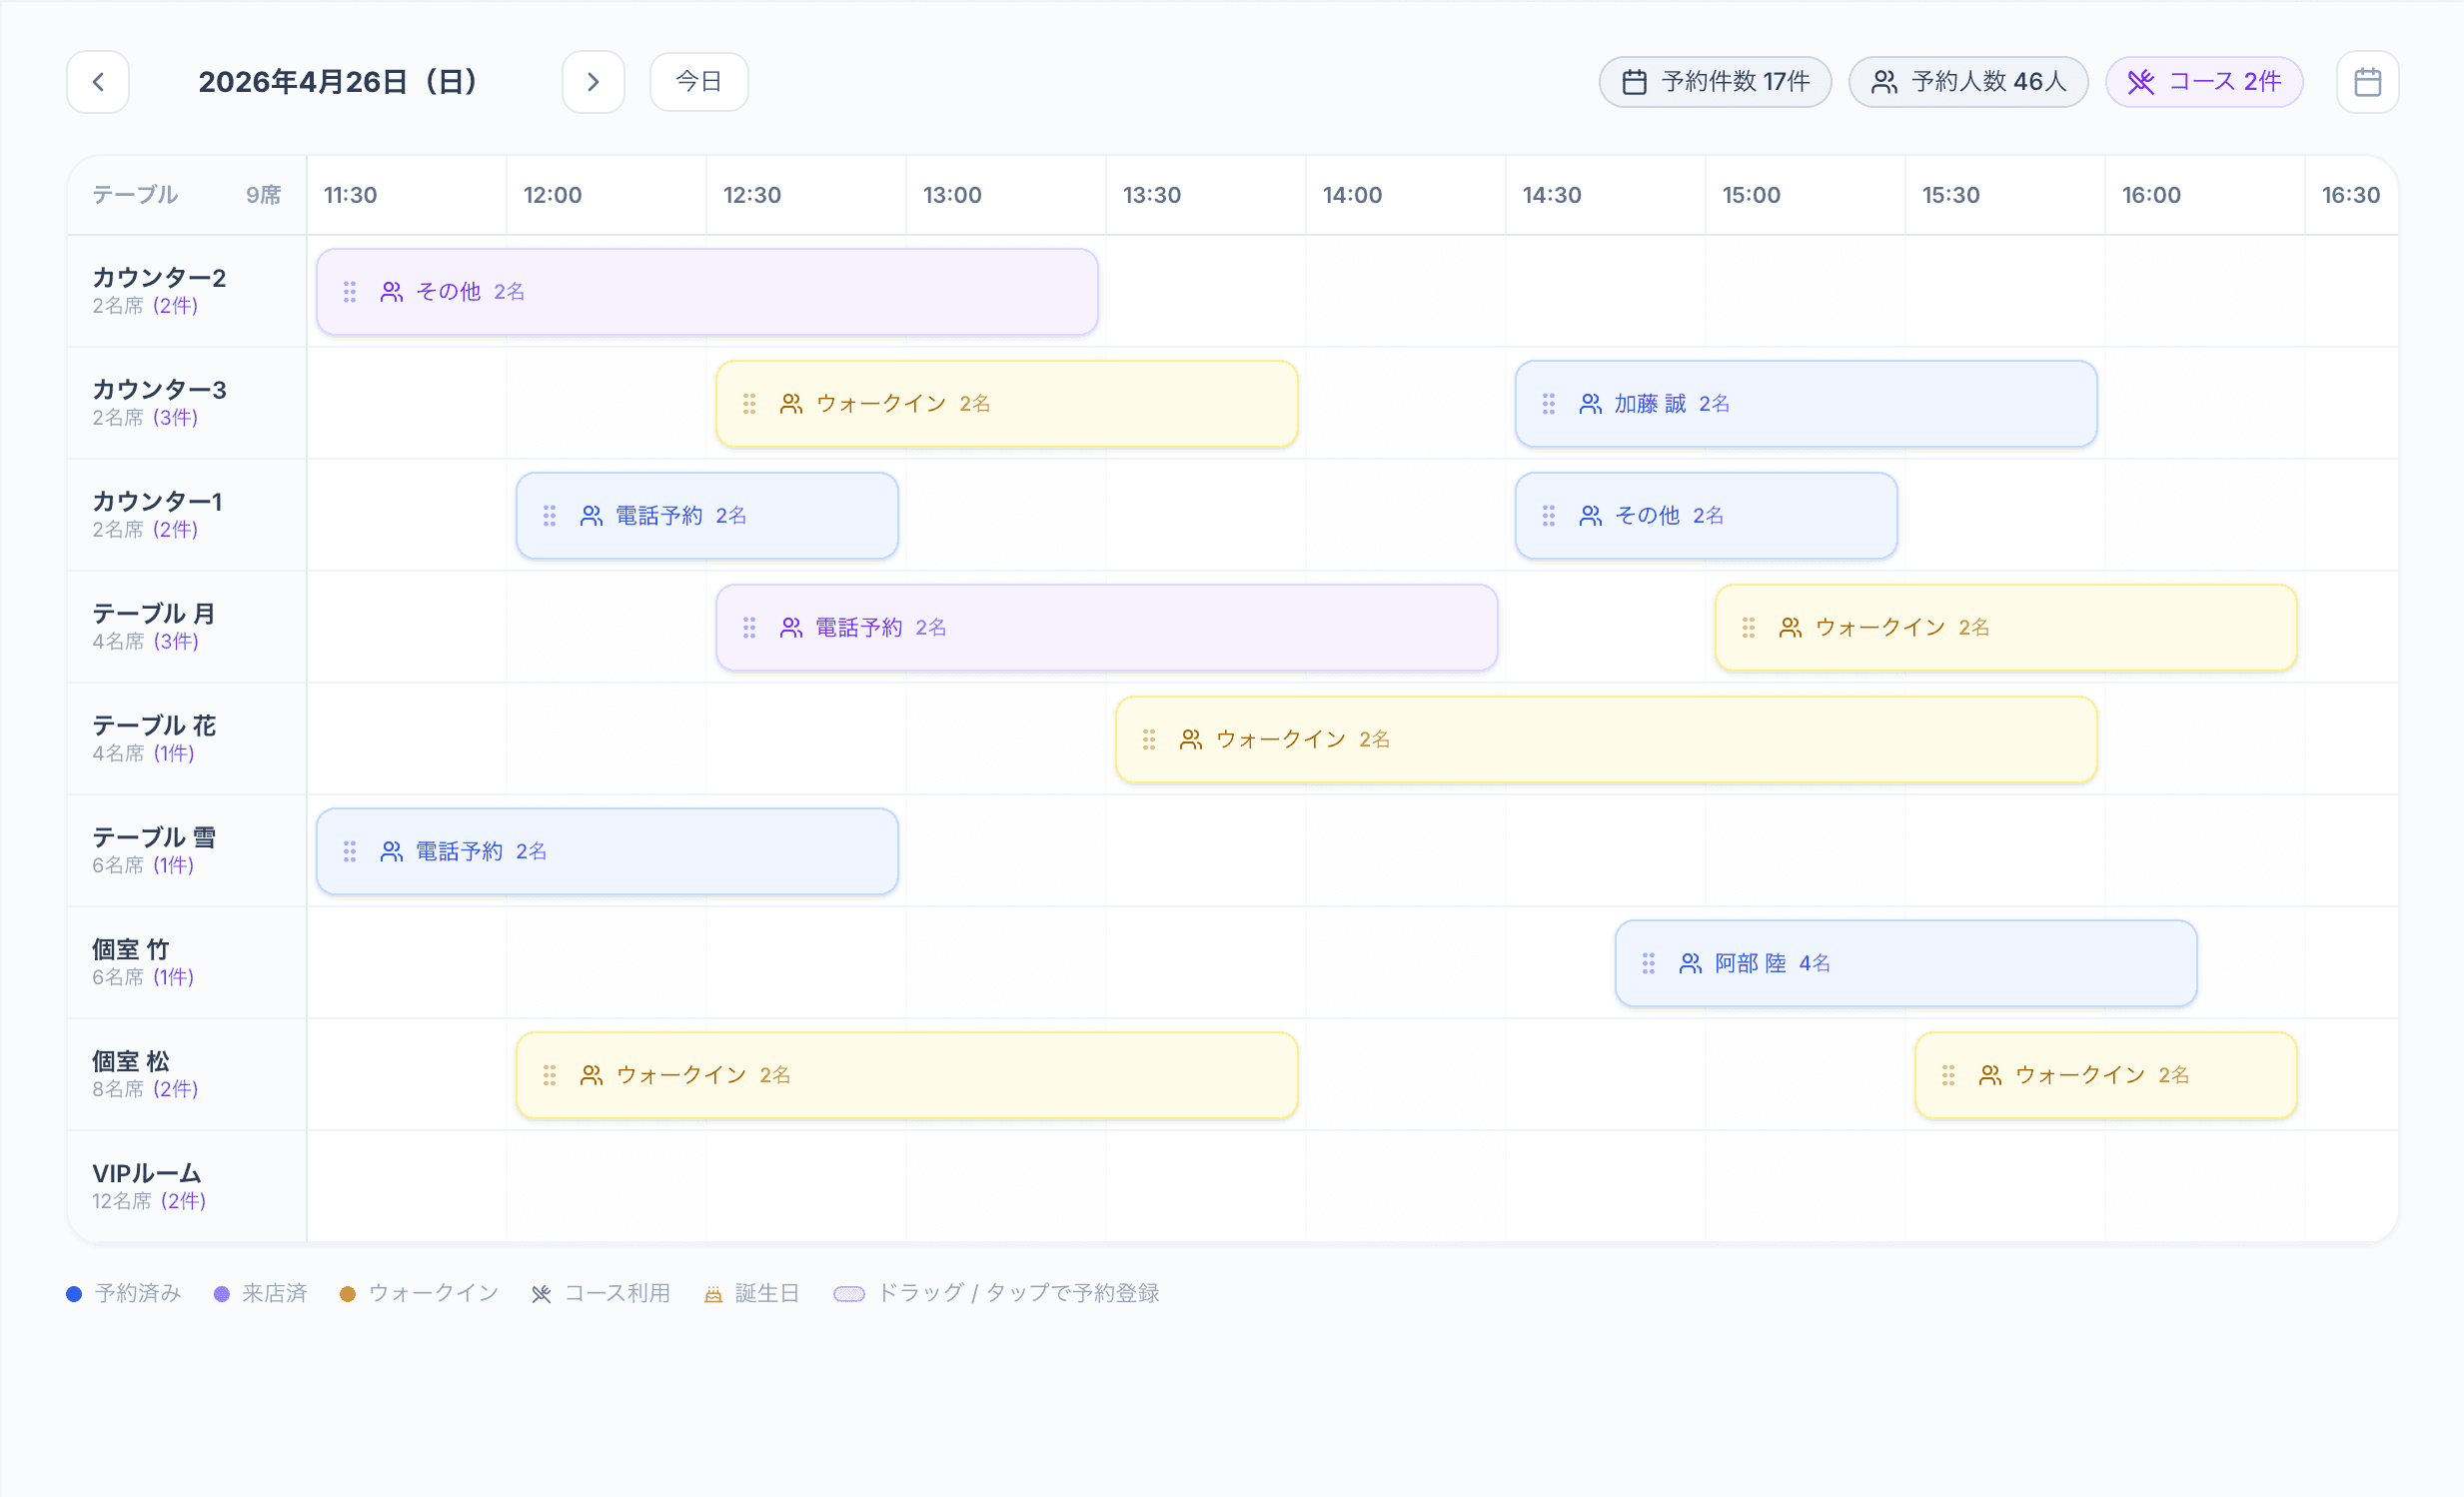Toggle the 予約件数 17件 pill

pos(1714,82)
